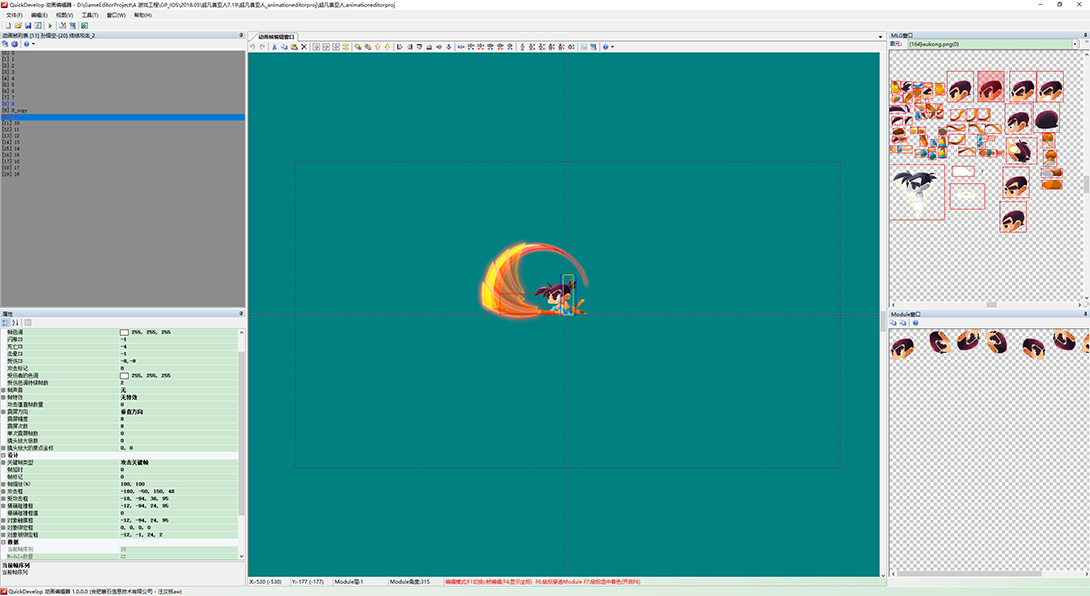Image resolution: width=1090 pixels, height=596 pixels.
Task: Collapse the 设计 property category
Action: 3,455
